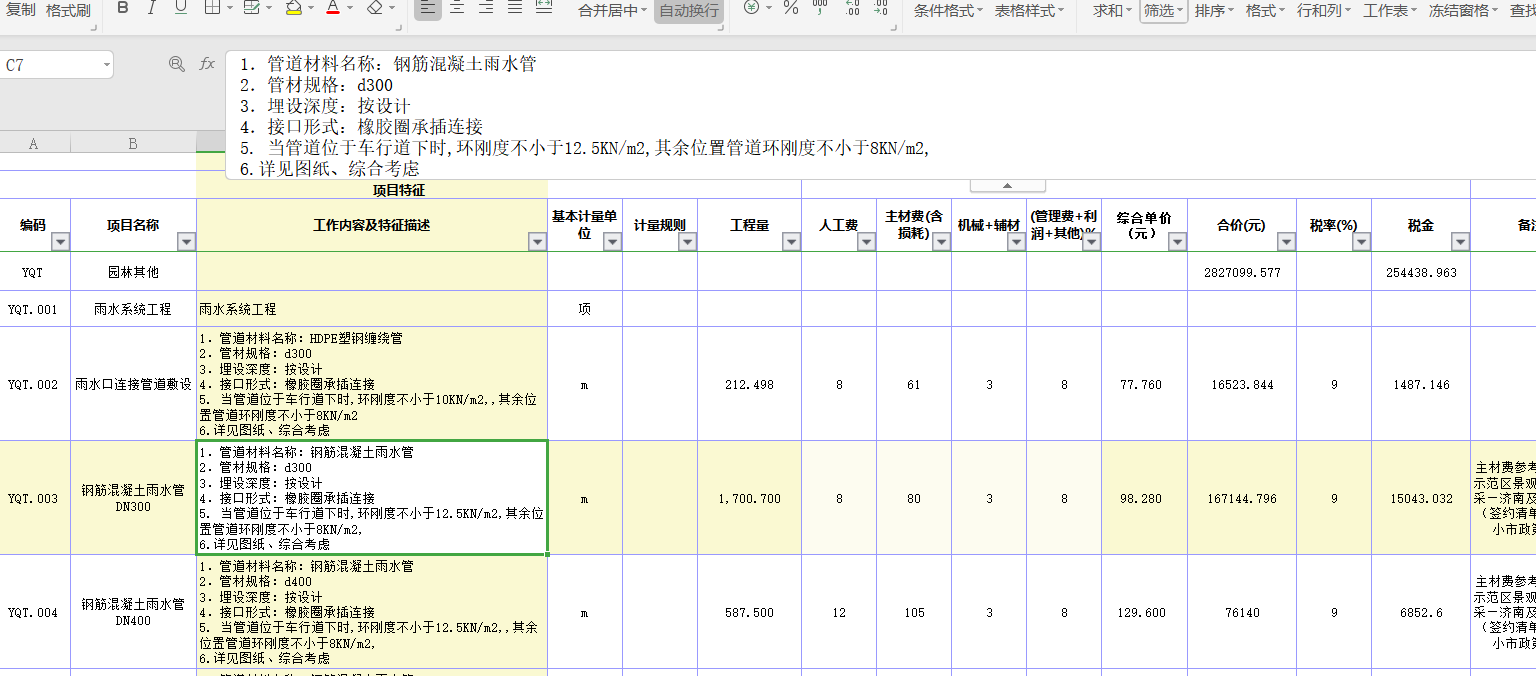Screen dimensions: 1536x676
Task: Select cell 钢筋混凝土雨水管 DN400
Action: coord(133,612)
